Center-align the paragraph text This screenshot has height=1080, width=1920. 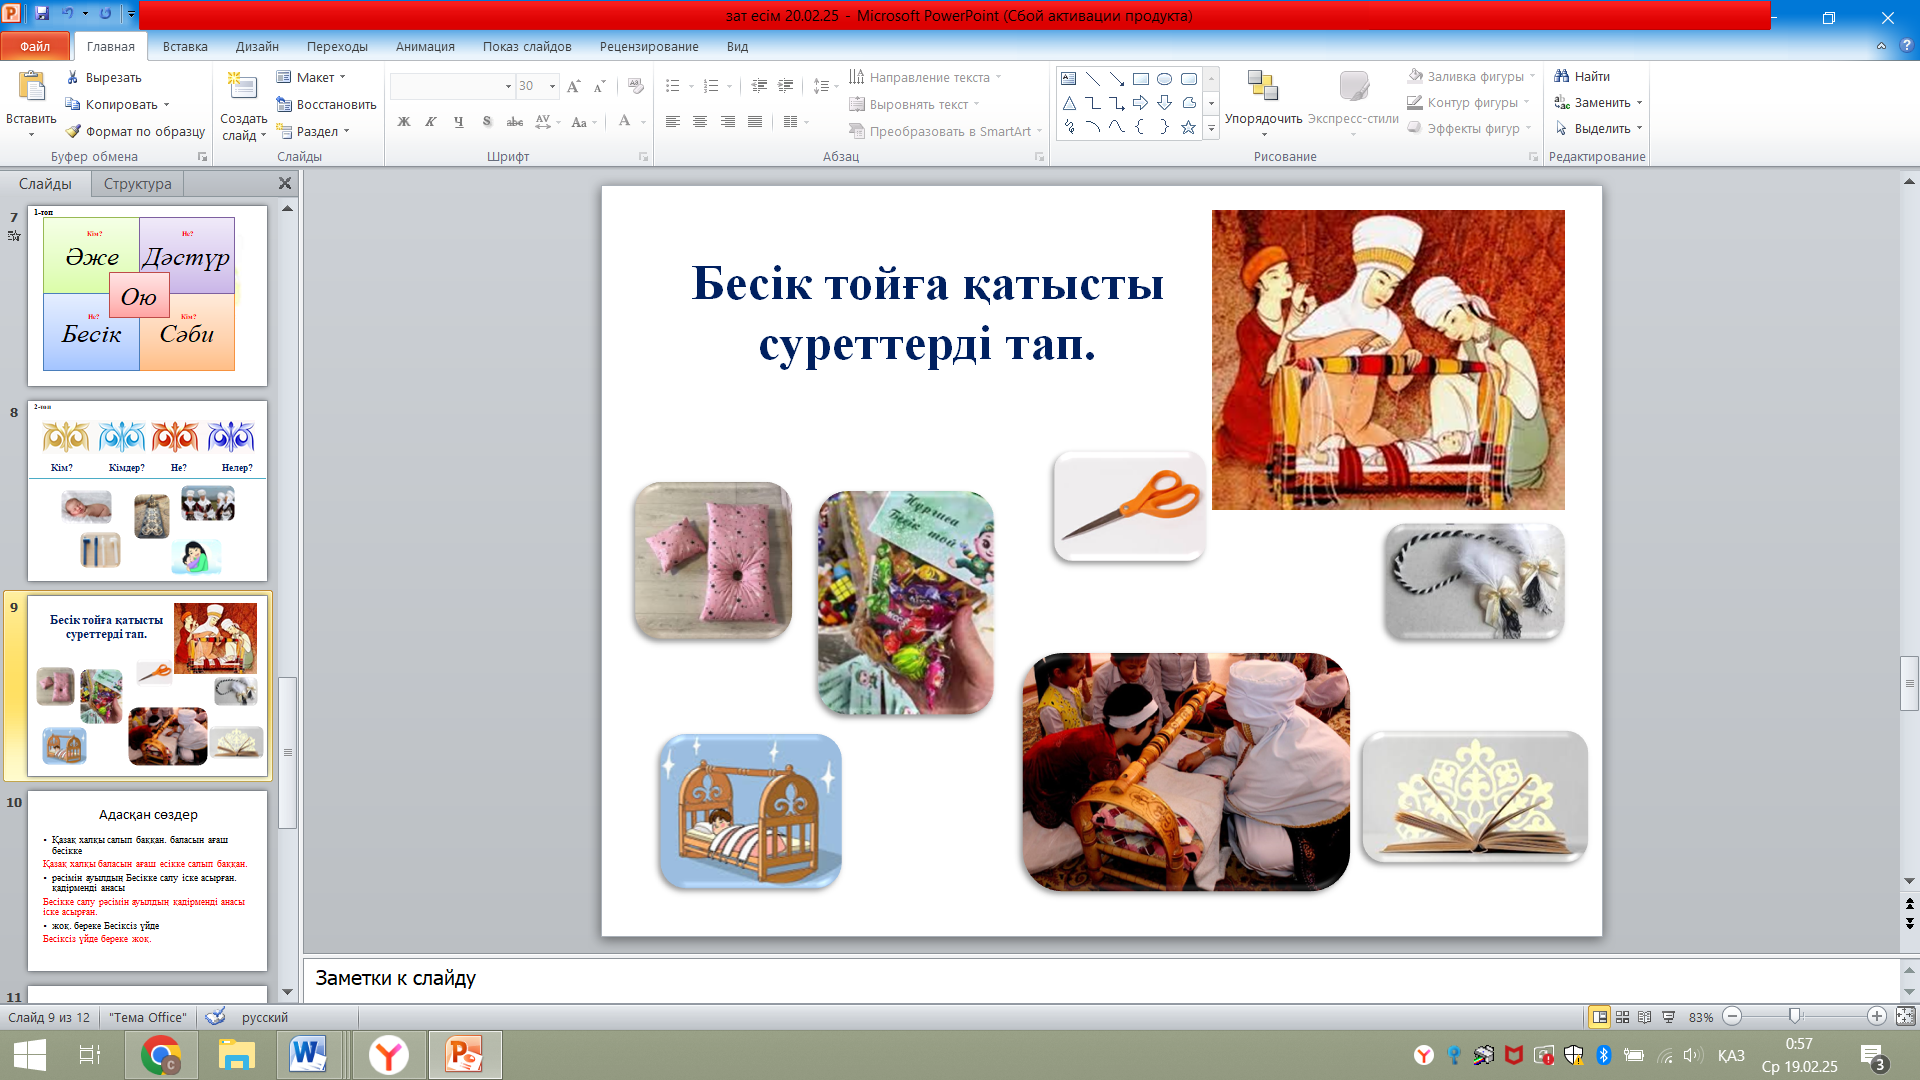(x=700, y=122)
